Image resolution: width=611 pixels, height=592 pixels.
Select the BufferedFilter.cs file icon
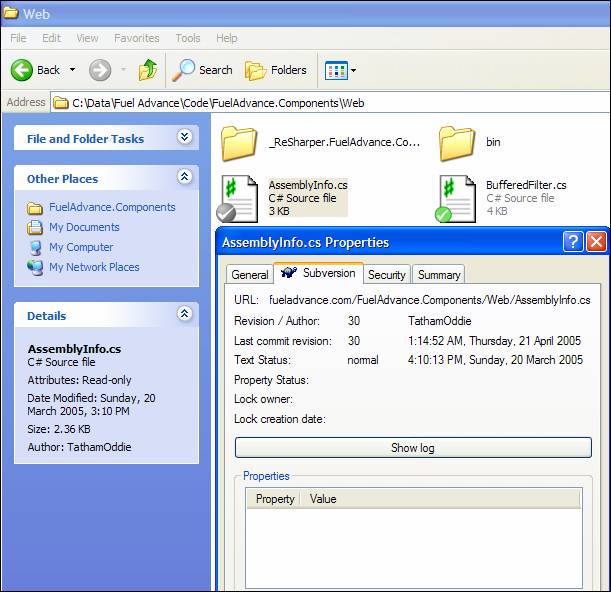(455, 199)
